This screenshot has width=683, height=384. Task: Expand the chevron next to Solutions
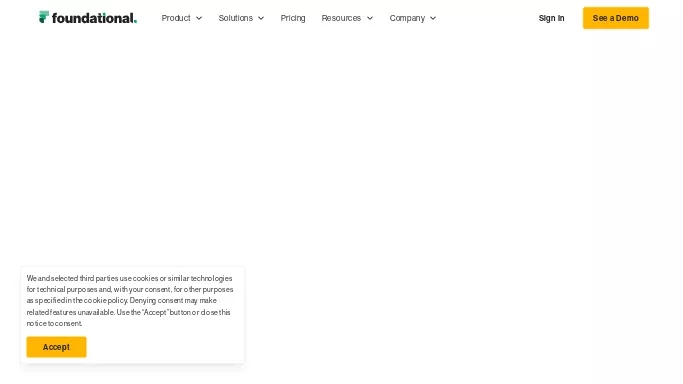point(261,18)
